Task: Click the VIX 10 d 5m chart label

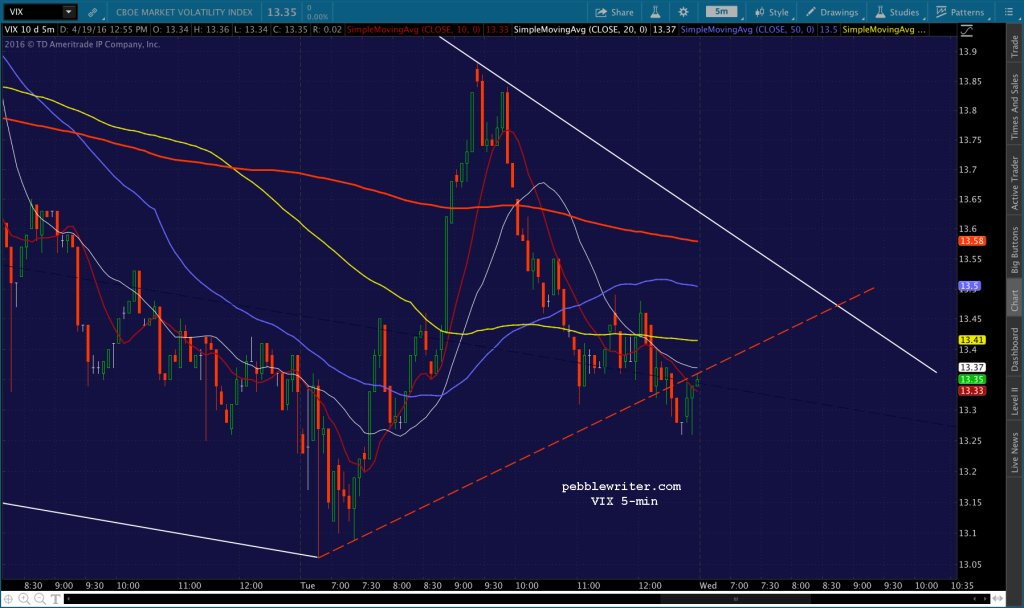Action: coord(29,30)
